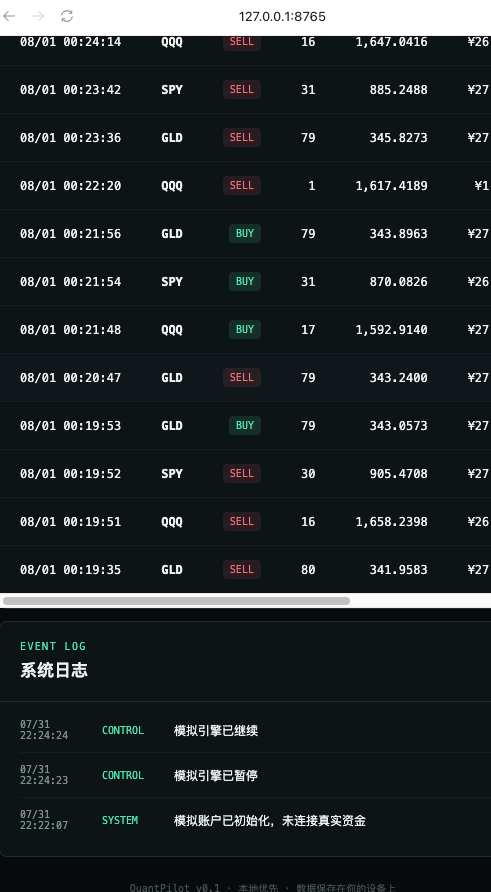Click the price 1,658.2398 cell
Image resolution: width=491 pixels, height=892 pixels.
pos(391,522)
